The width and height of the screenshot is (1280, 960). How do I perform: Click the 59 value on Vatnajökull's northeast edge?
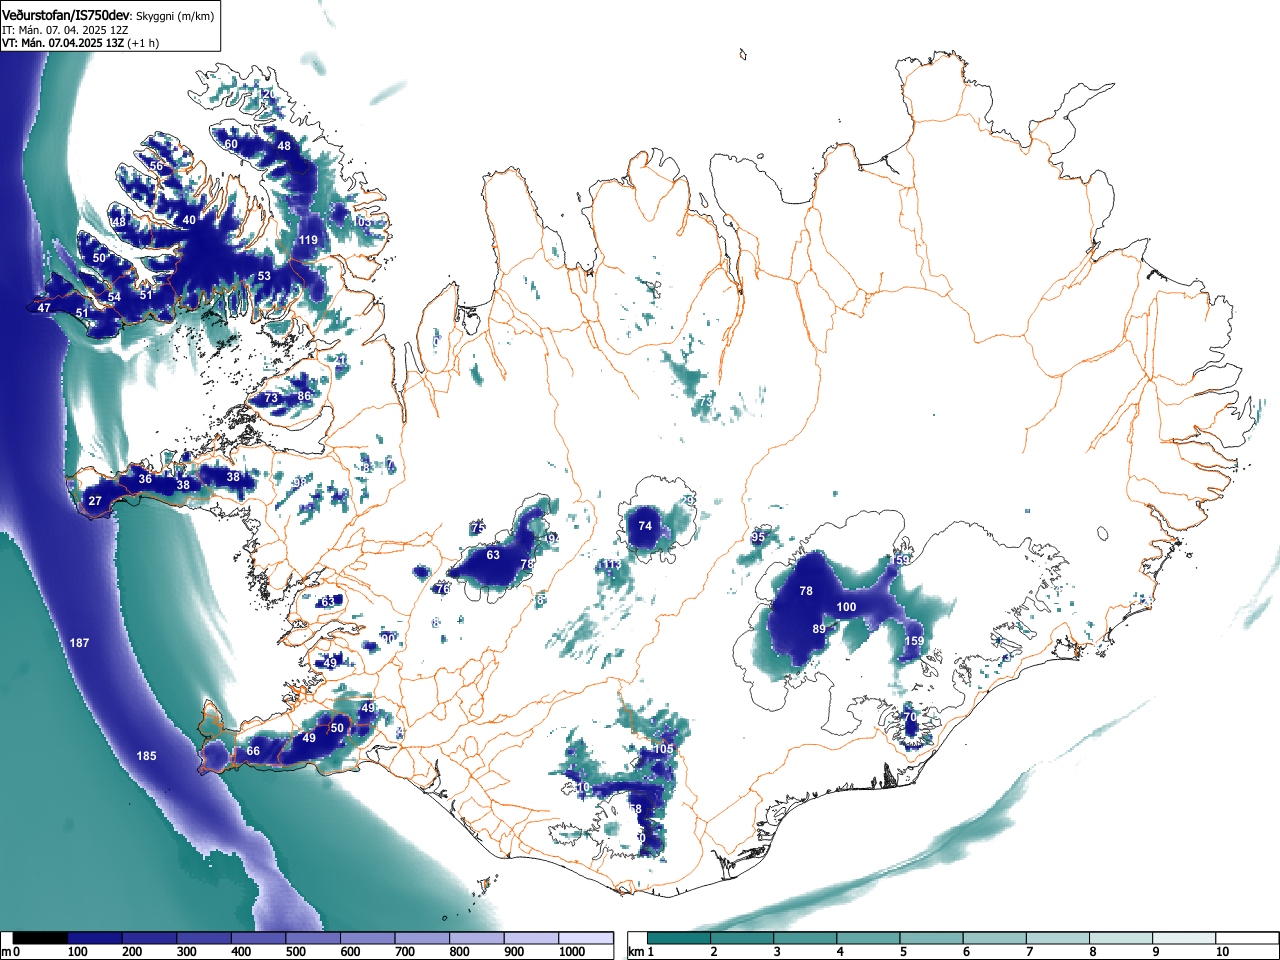[x=902, y=561]
